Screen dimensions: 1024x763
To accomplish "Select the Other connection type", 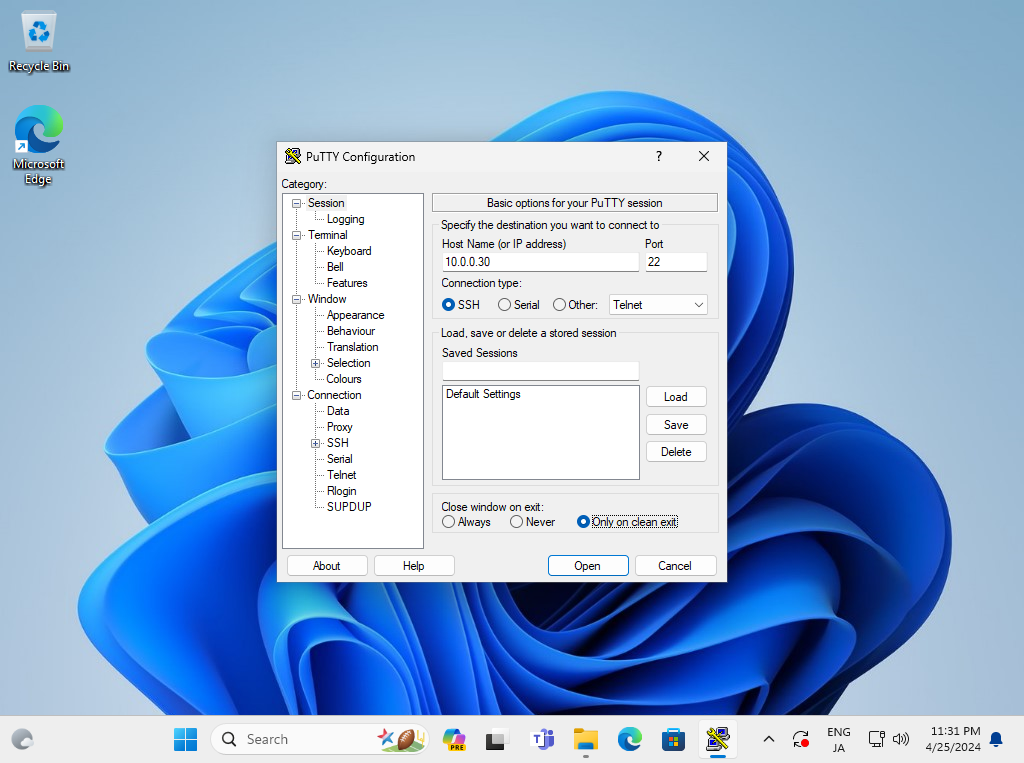I will coord(575,305).
